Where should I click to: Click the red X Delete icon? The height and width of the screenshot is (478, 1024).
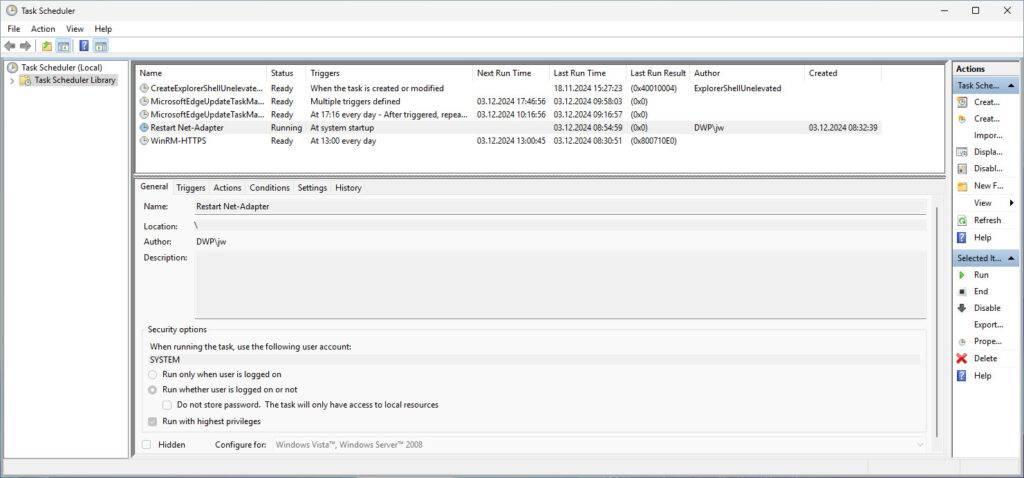[x=962, y=358]
